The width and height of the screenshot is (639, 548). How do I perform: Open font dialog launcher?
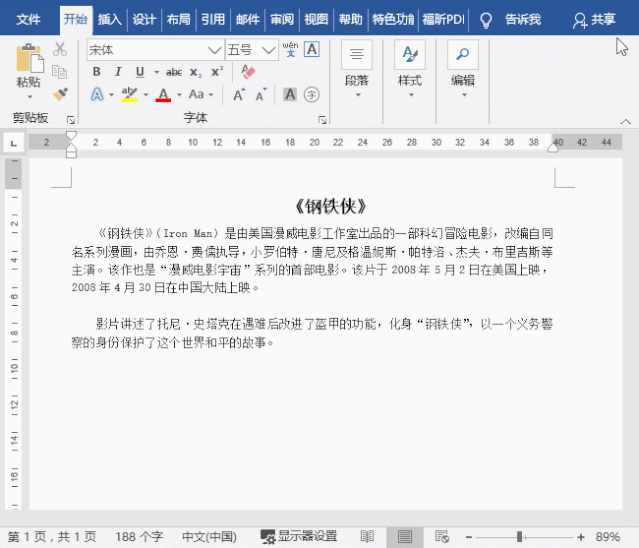click(322, 120)
